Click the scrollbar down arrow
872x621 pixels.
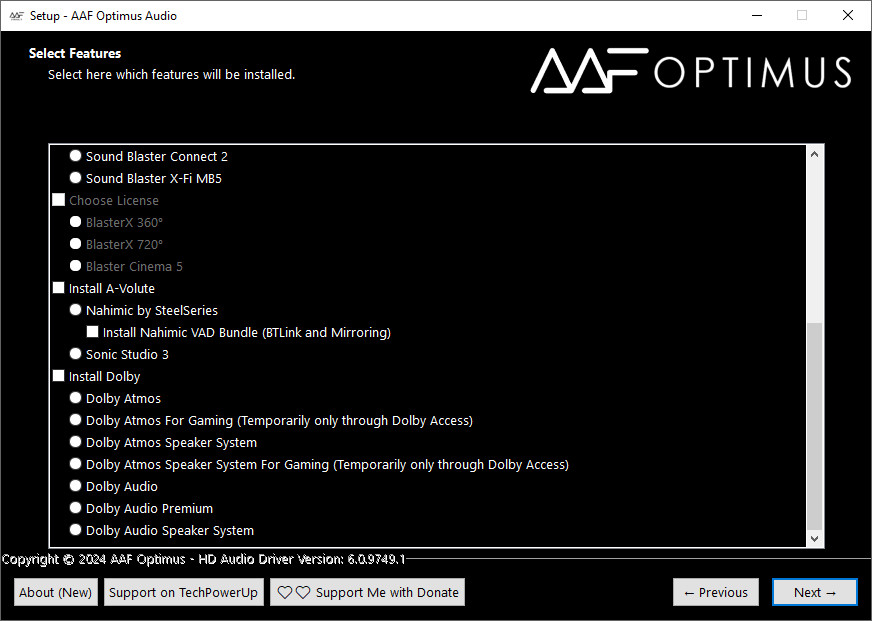coord(814,538)
